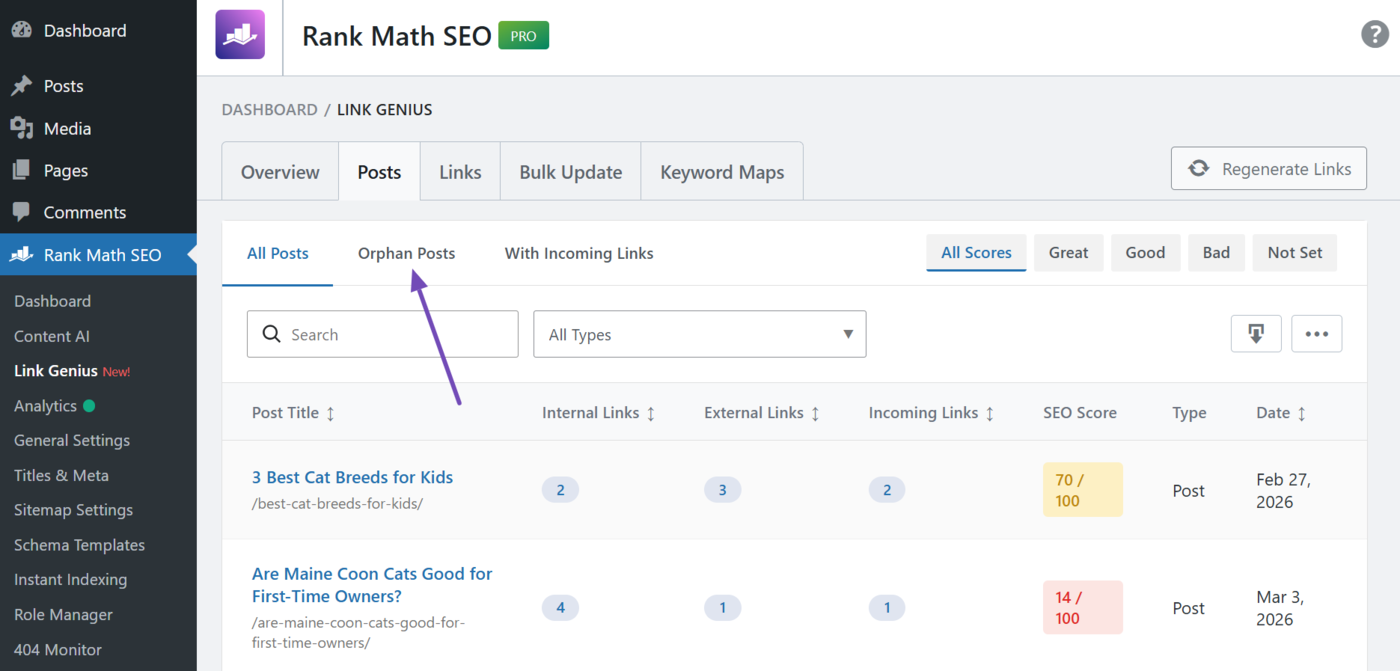Switch to the Links tab
The width and height of the screenshot is (1400, 671).
point(460,172)
